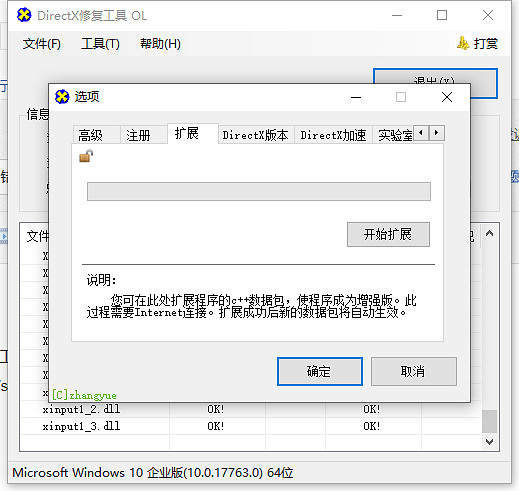Click the exit button in the main window

(435, 76)
